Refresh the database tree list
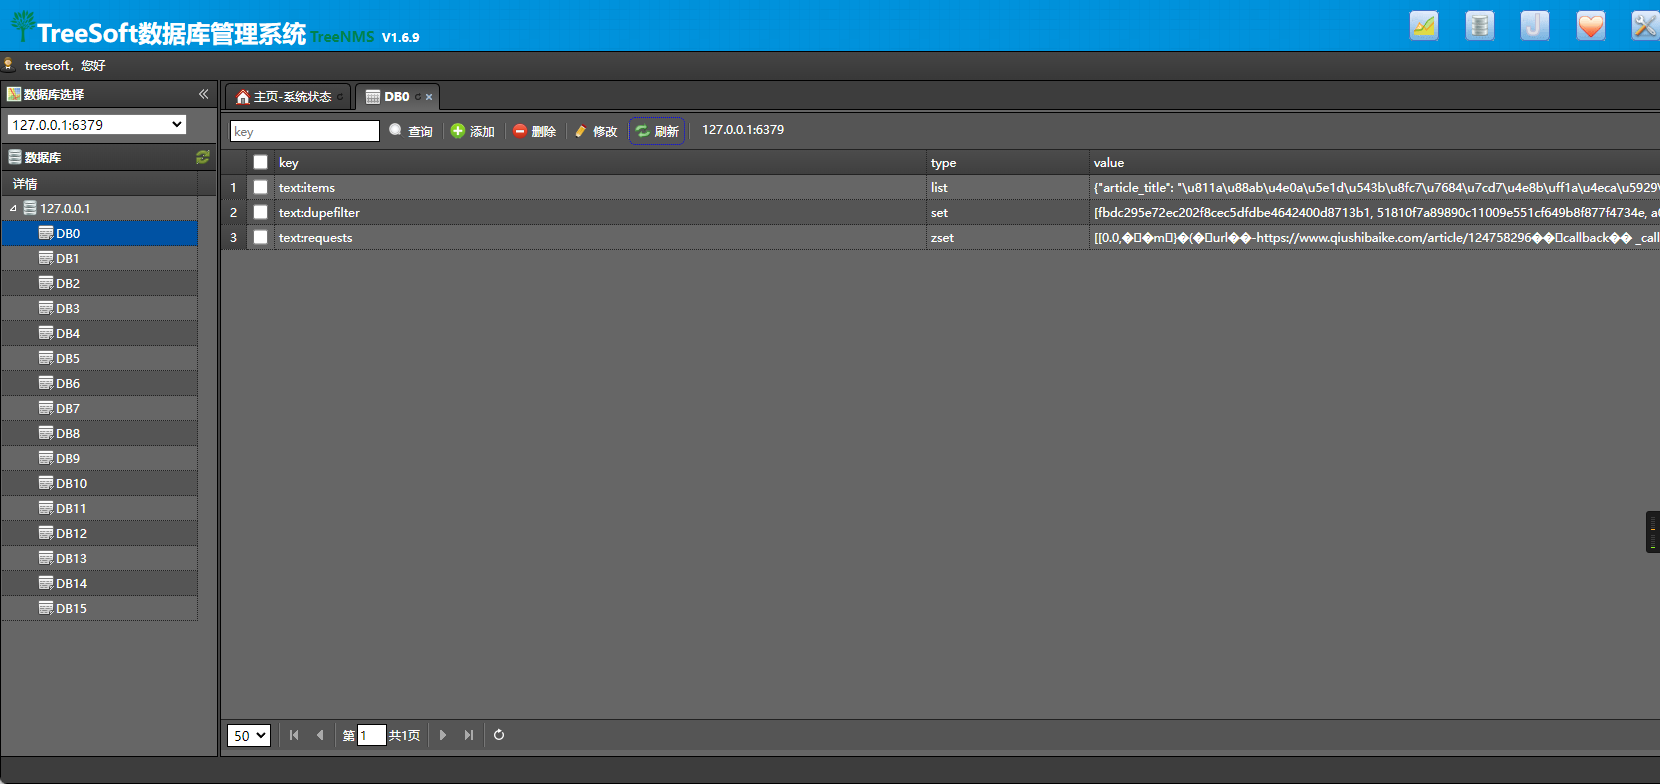 tap(203, 157)
